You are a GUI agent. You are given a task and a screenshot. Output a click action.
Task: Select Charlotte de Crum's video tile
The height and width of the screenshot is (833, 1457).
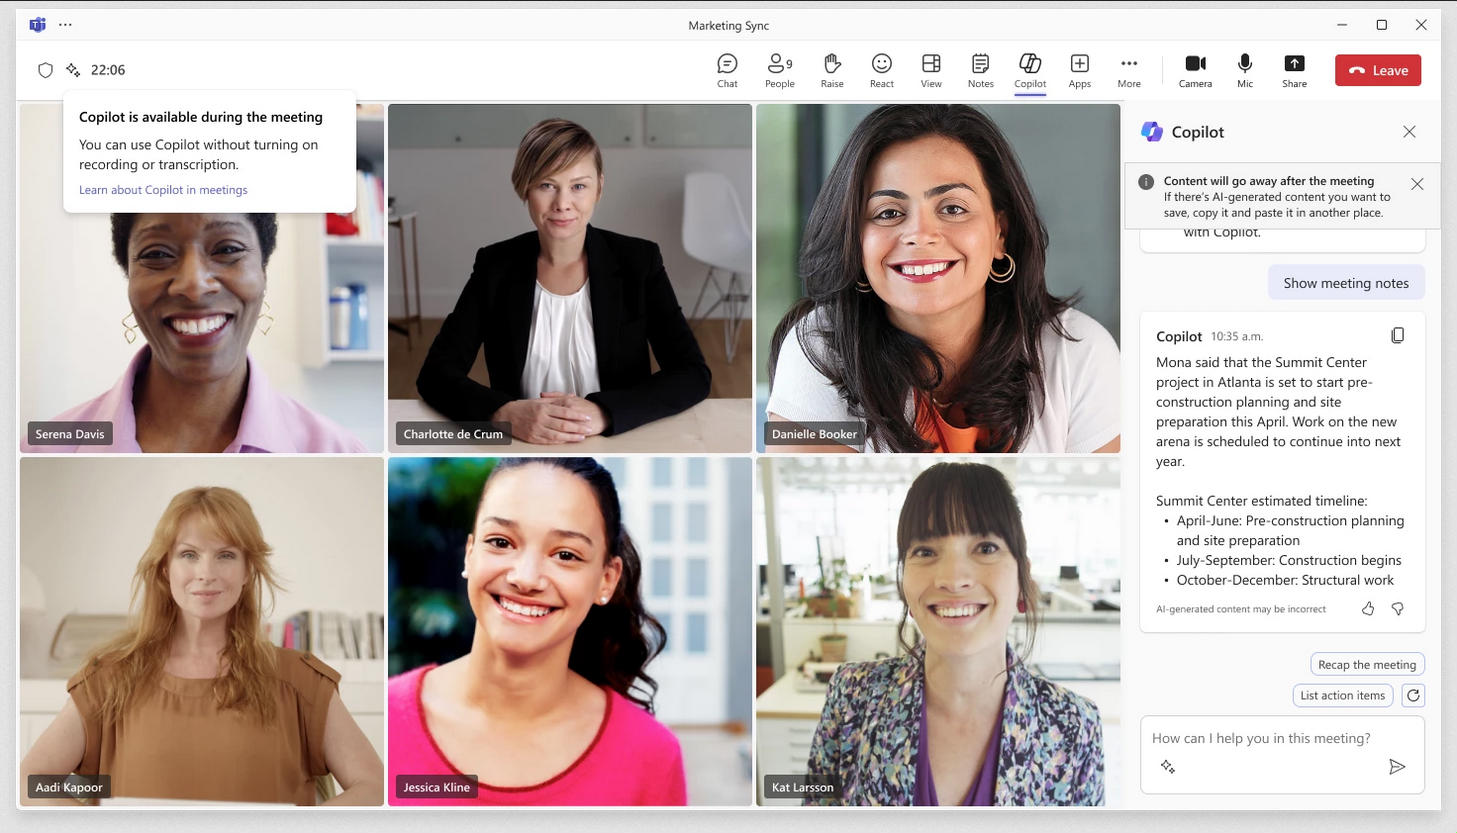(570, 278)
